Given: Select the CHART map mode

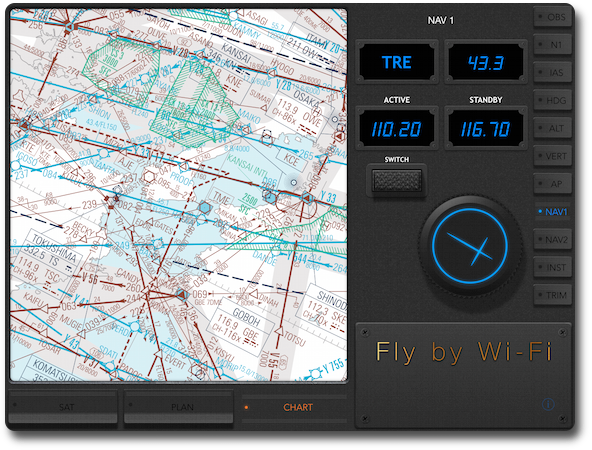Looking at the screenshot, I should click(x=294, y=407).
